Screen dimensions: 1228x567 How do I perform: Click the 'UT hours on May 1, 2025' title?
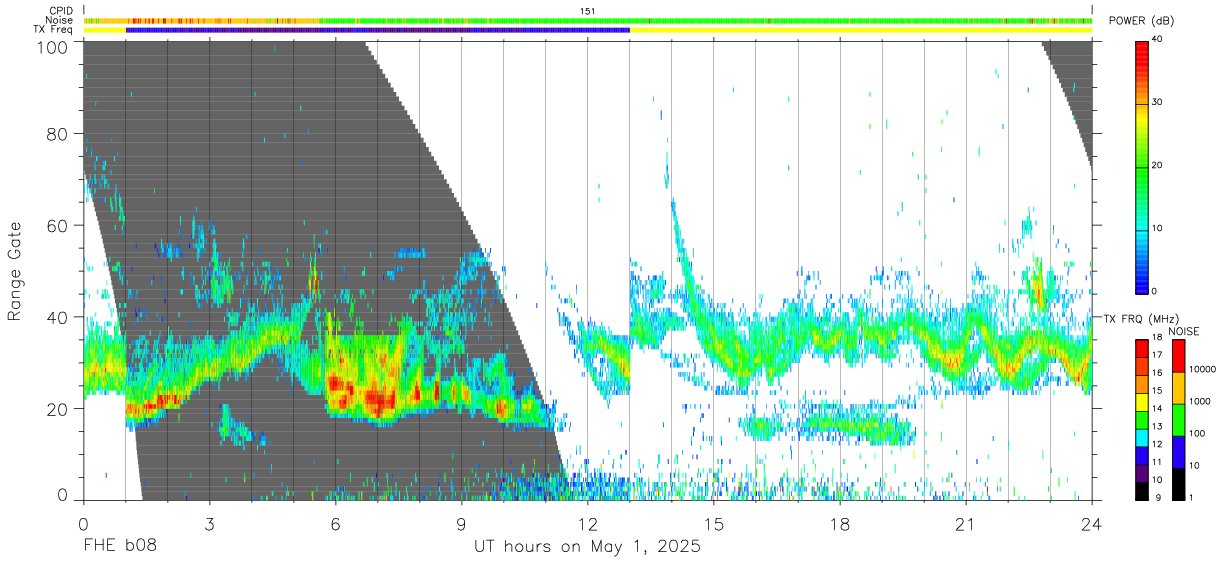coord(588,548)
